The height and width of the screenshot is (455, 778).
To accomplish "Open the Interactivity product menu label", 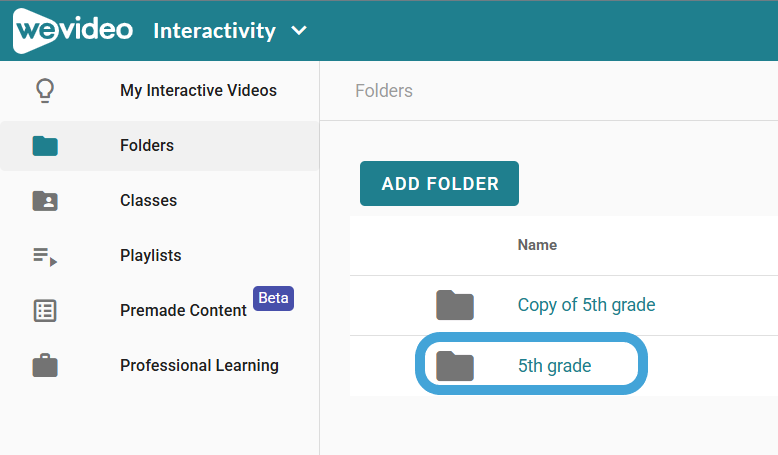I will 214,31.
